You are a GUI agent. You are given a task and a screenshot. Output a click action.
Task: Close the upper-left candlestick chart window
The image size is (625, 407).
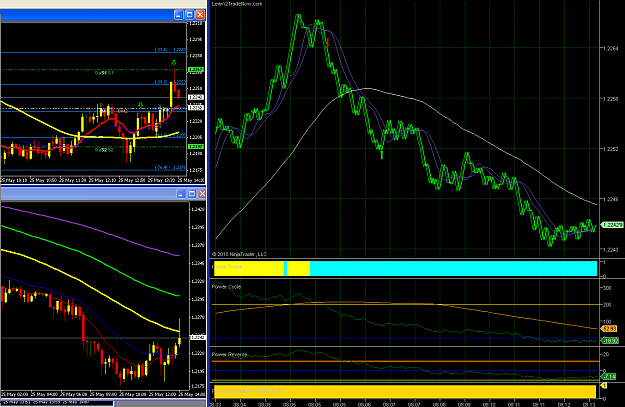click(200, 15)
